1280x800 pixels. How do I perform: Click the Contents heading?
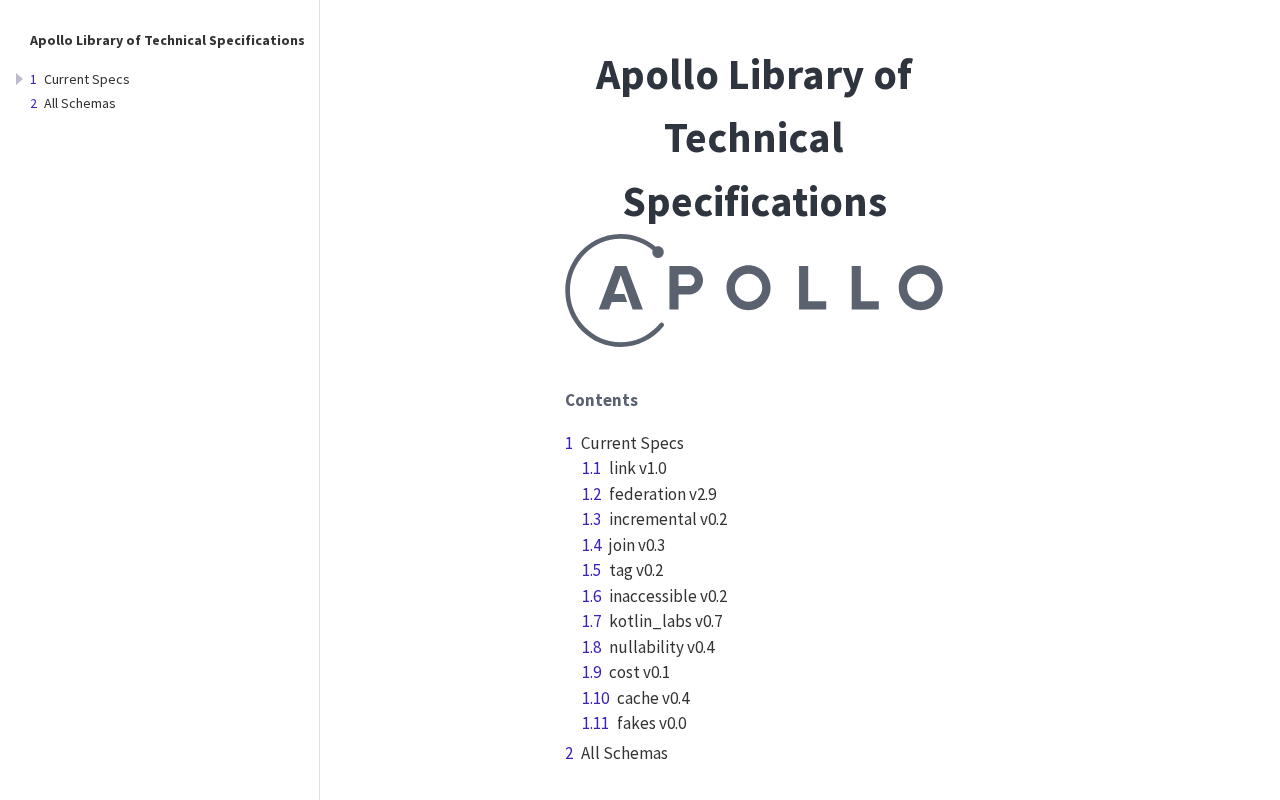[601, 400]
